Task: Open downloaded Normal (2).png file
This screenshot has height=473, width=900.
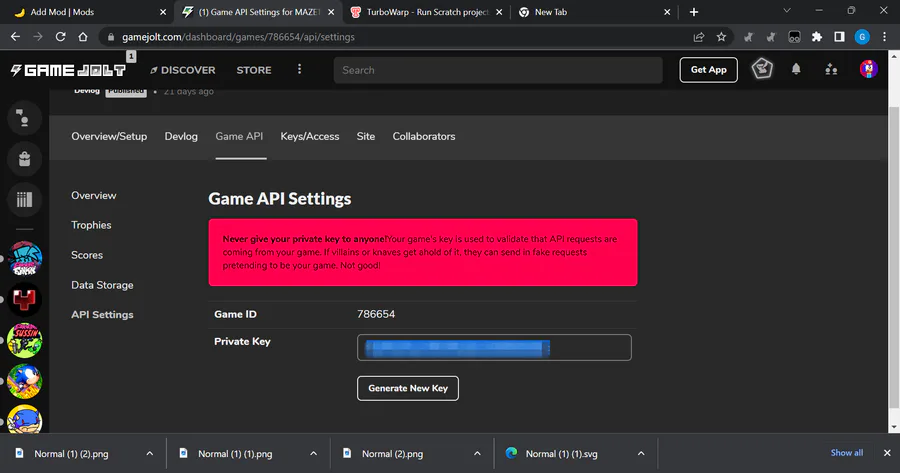Action: coord(392,453)
